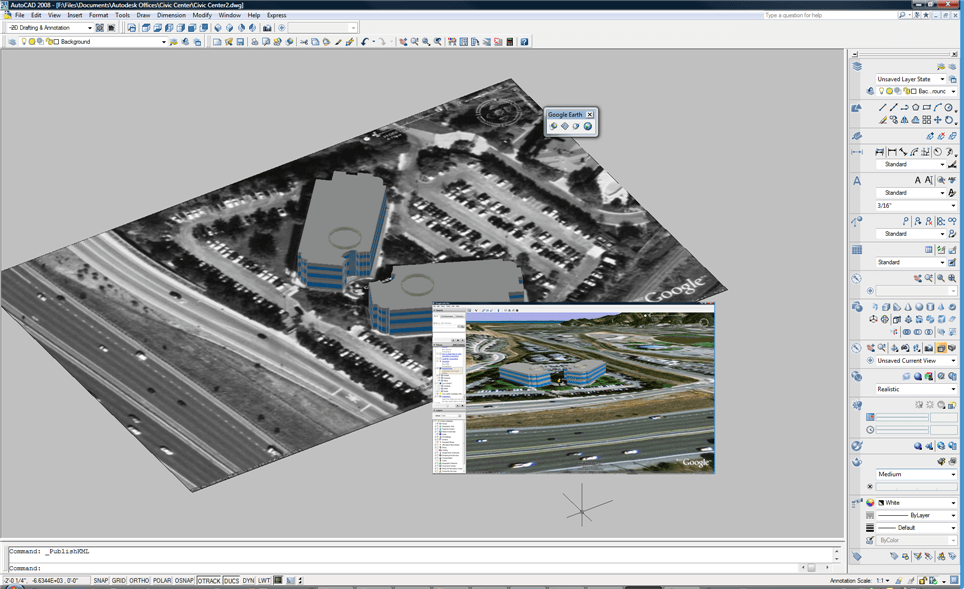Open the Modify menu

click(202, 15)
